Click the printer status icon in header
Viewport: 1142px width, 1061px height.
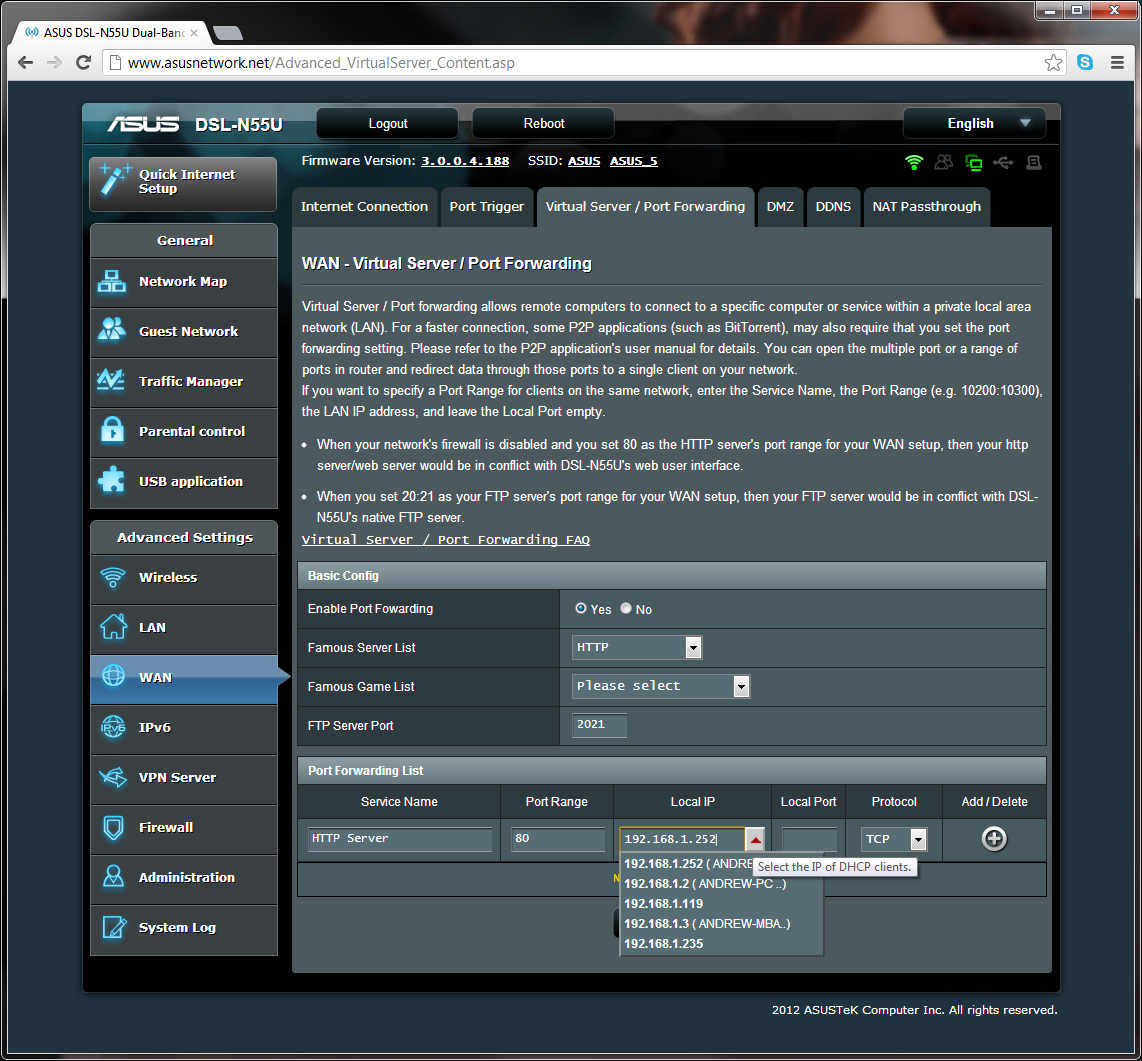(x=1033, y=162)
